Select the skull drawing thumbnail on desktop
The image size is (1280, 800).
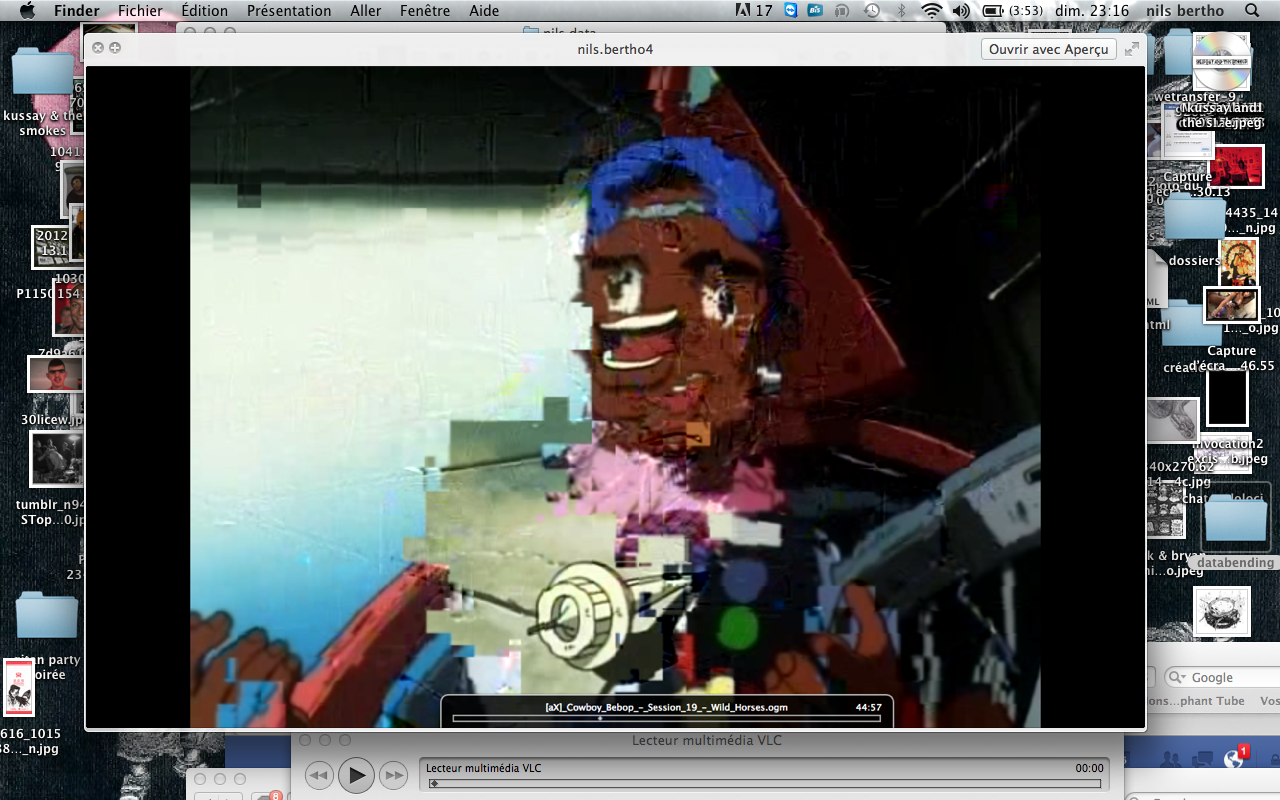point(1222,612)
